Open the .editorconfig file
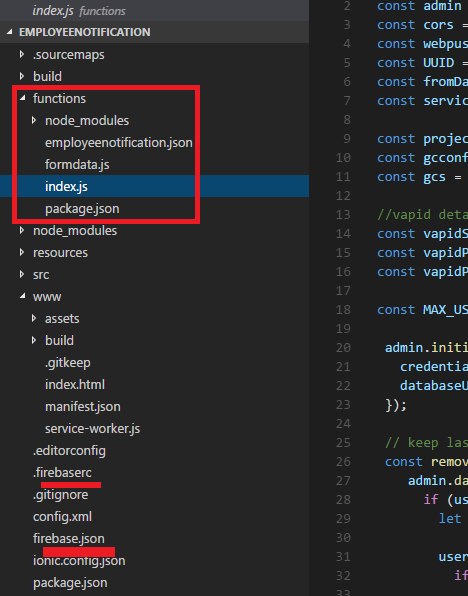 69,451
